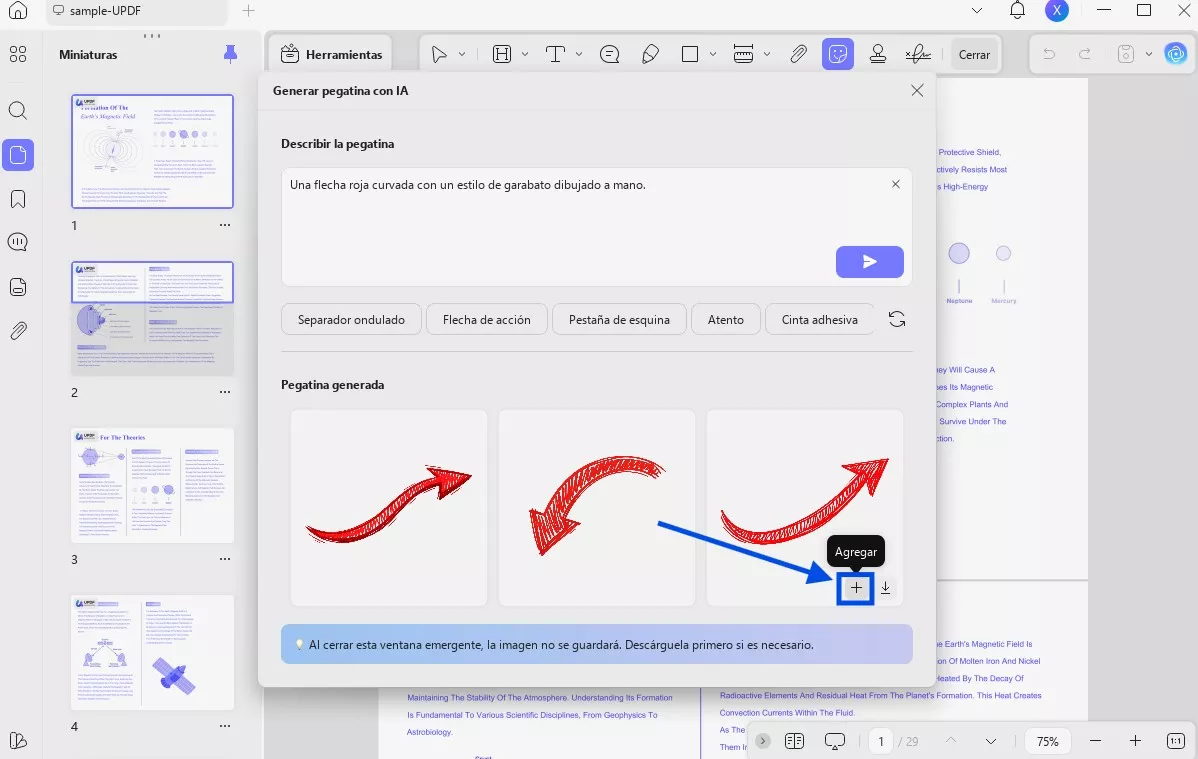Open page 3 thumbnail
Image resolution: width=1198 pixels, height=759 pixels.
coord(152,485)
